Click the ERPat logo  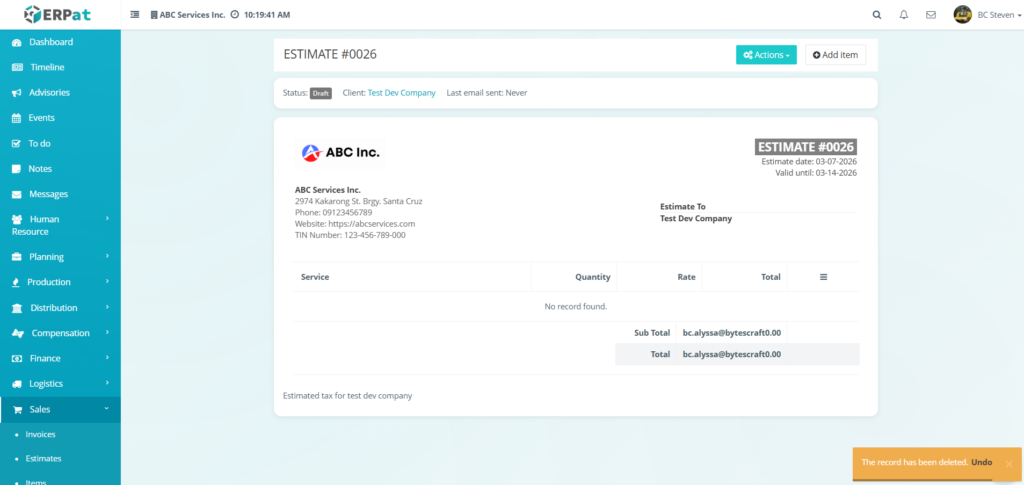coord(60,15)
